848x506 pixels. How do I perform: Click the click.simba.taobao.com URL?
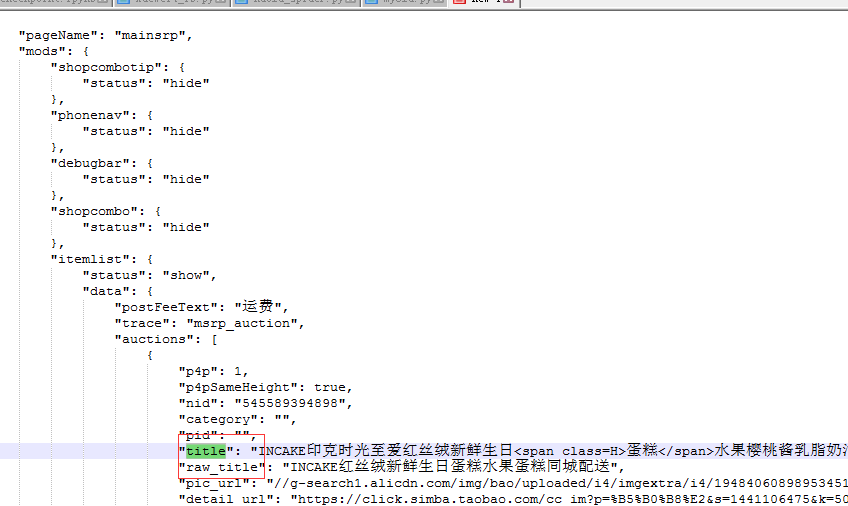pos(569,499)
